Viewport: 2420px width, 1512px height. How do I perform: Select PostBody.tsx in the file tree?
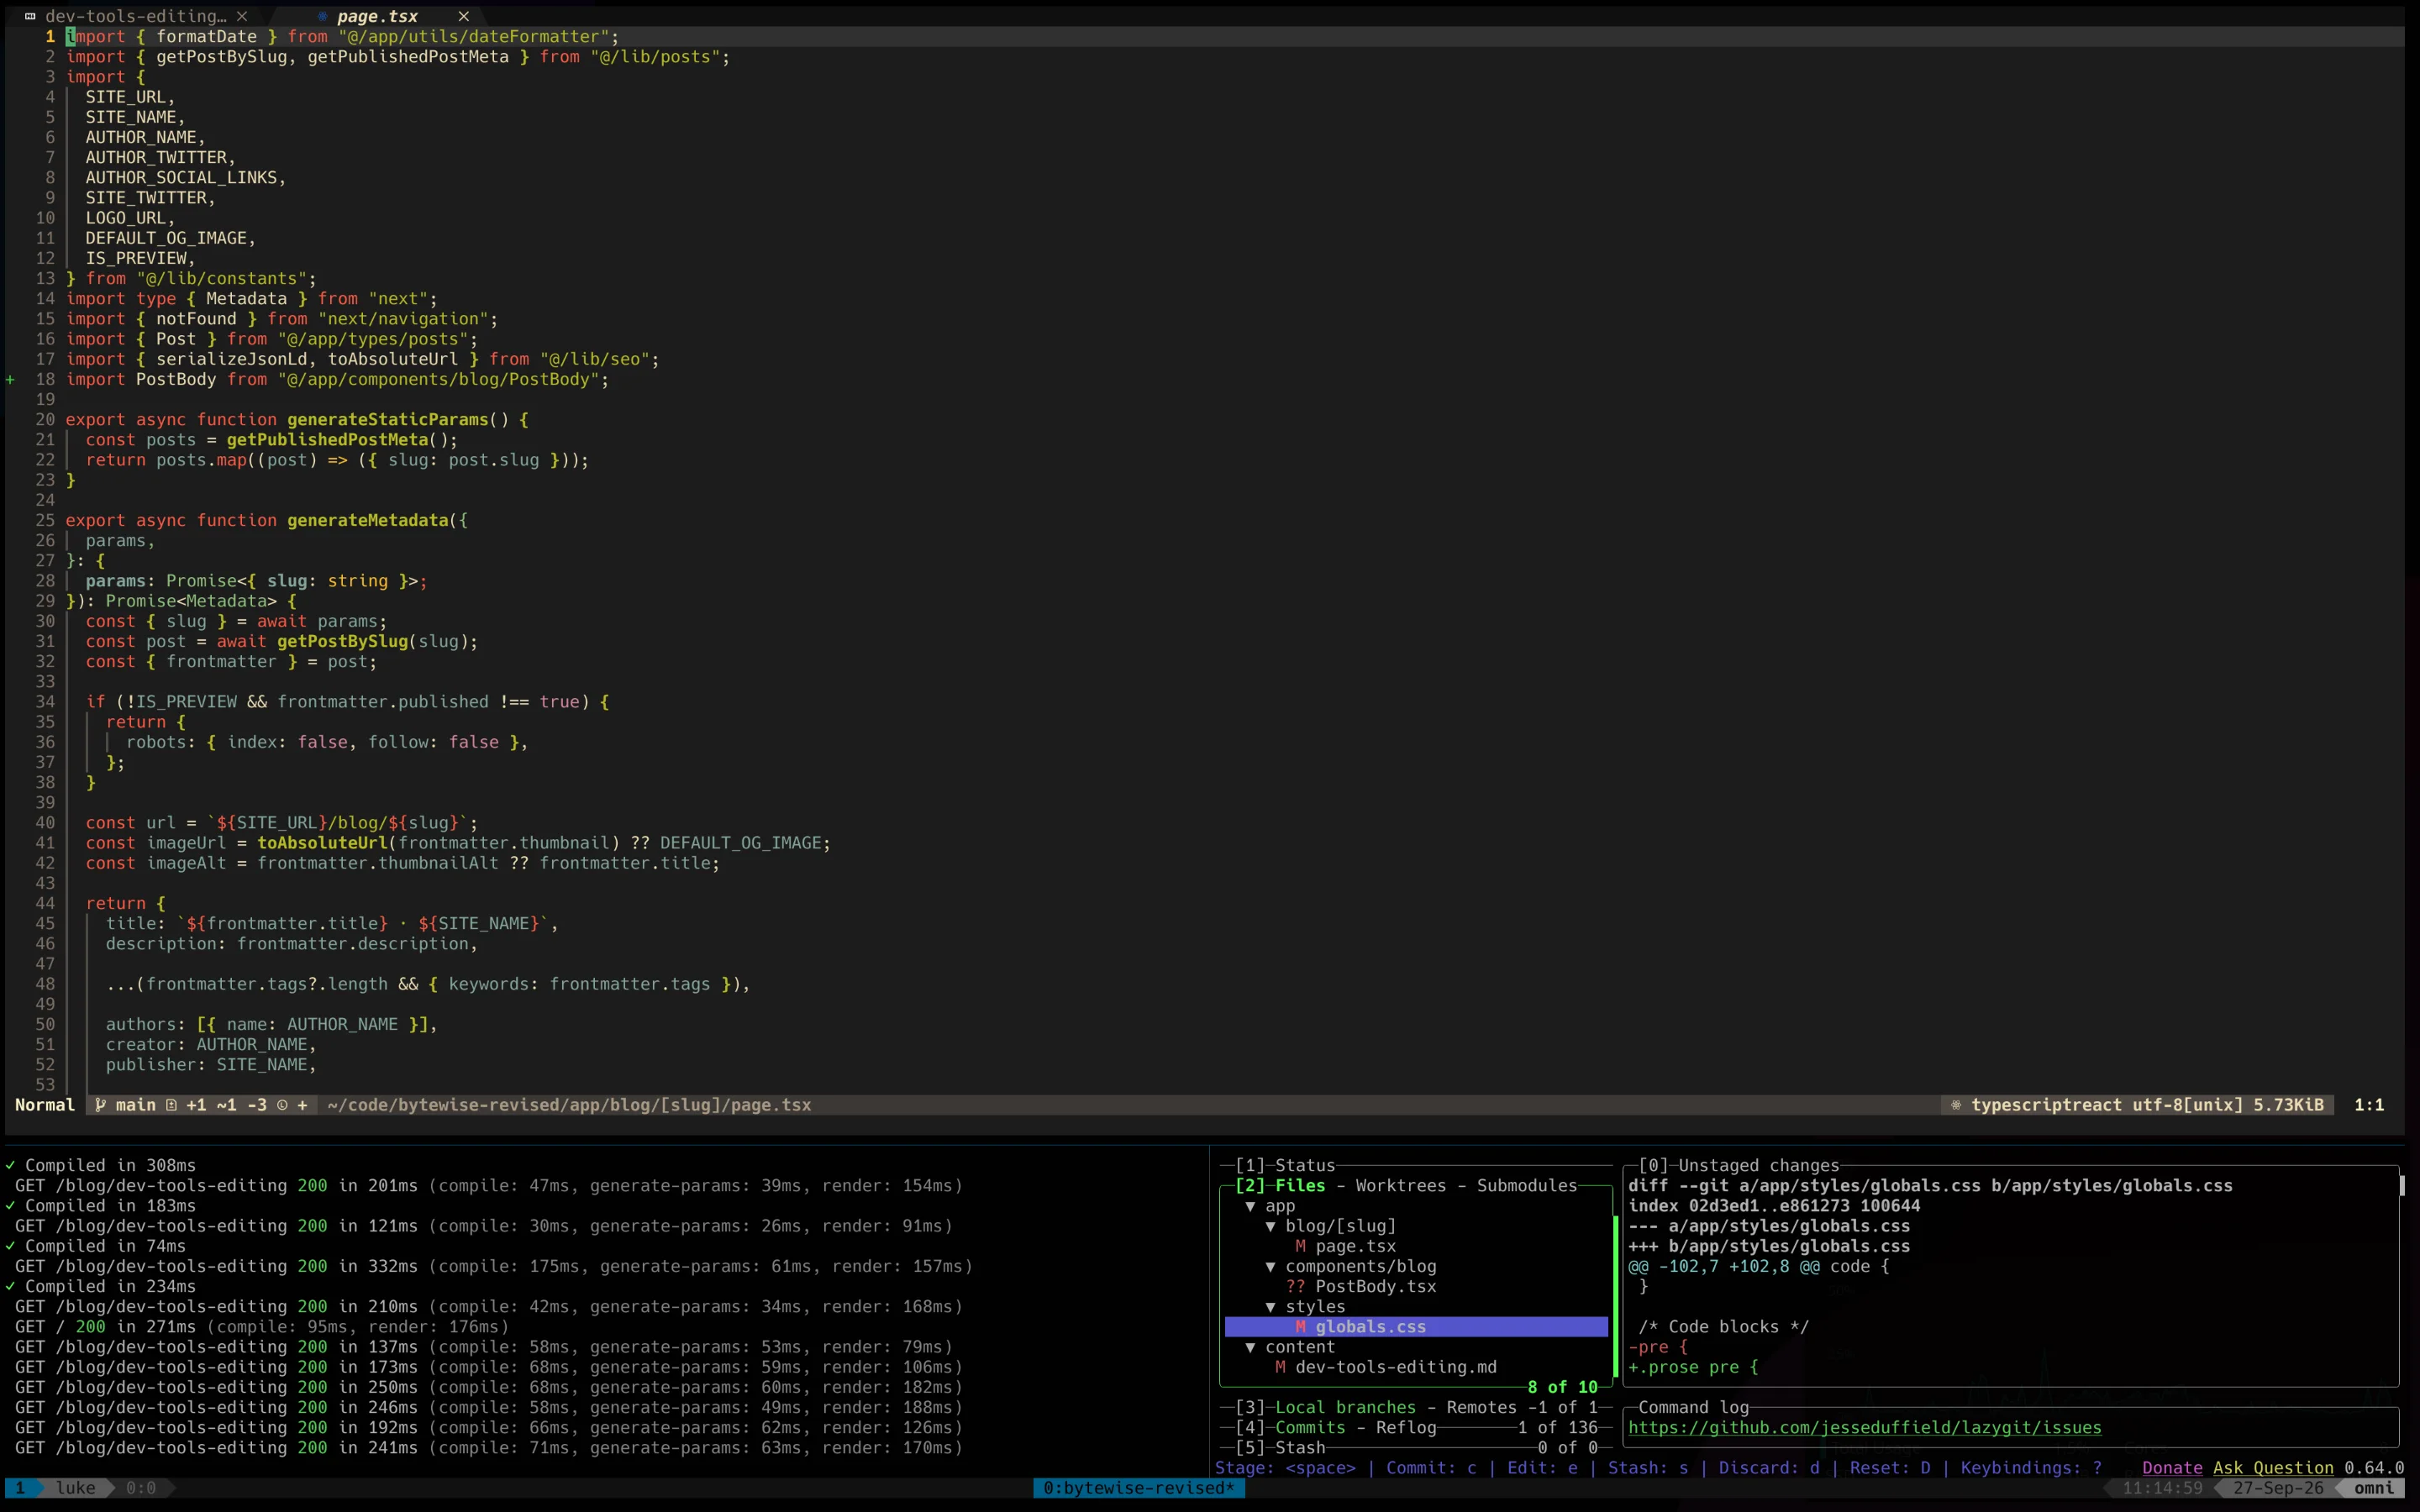(1375, 1286)
